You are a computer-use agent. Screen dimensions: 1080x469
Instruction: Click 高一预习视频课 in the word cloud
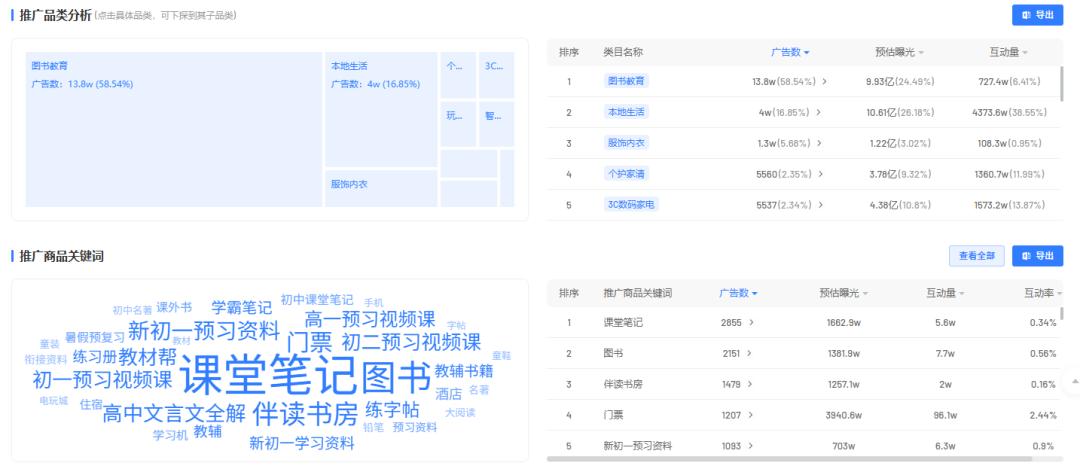370,319
